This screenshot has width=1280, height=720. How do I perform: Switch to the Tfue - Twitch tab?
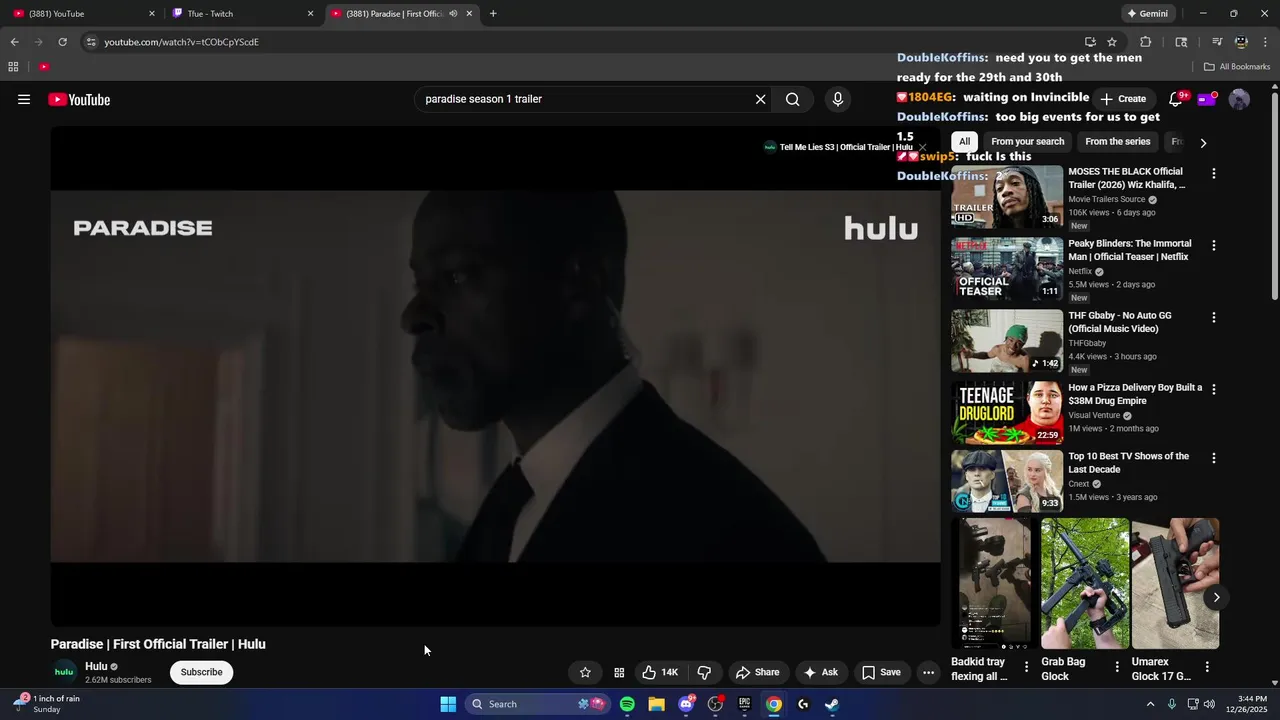point(243,14)
